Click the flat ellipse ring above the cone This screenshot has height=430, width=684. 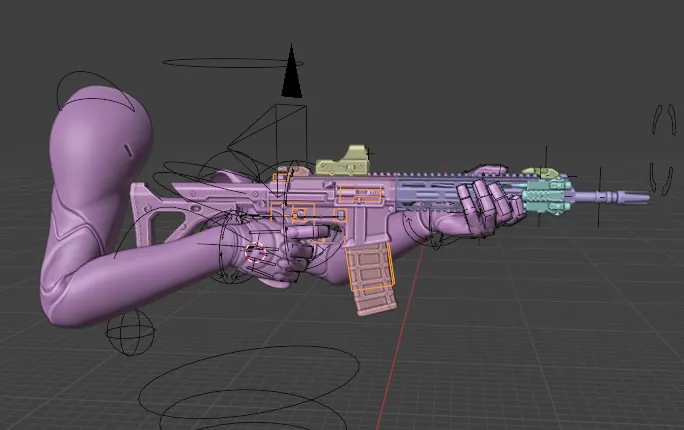(226, 63)
